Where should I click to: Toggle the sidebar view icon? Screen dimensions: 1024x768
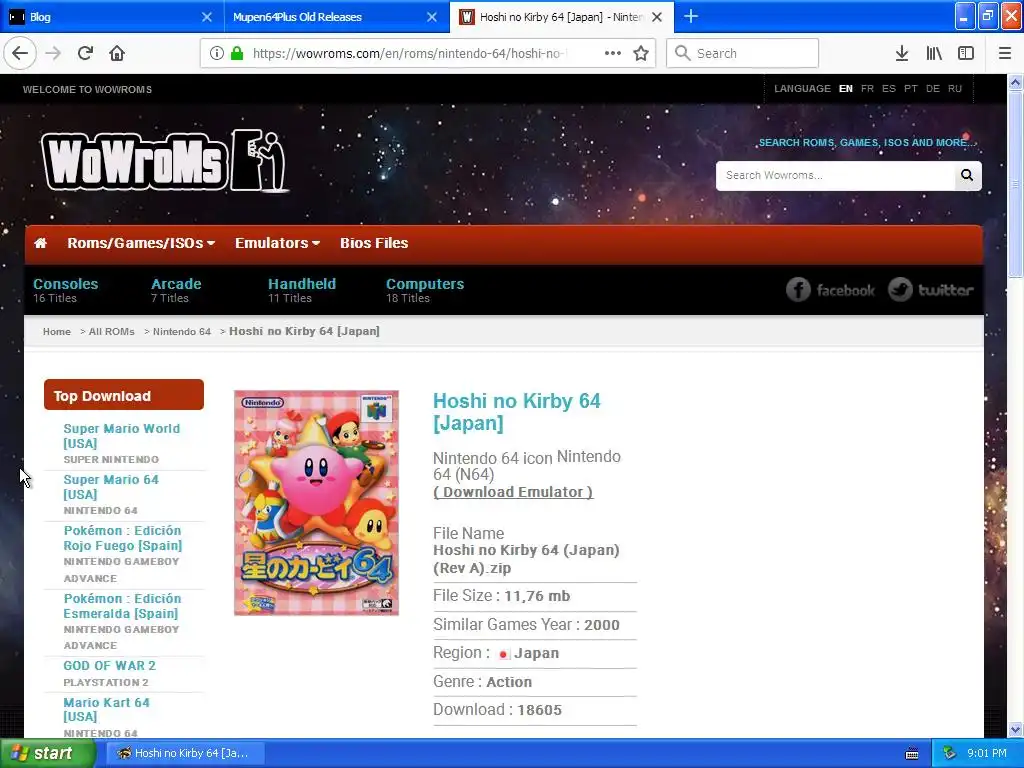pos(966,54)
